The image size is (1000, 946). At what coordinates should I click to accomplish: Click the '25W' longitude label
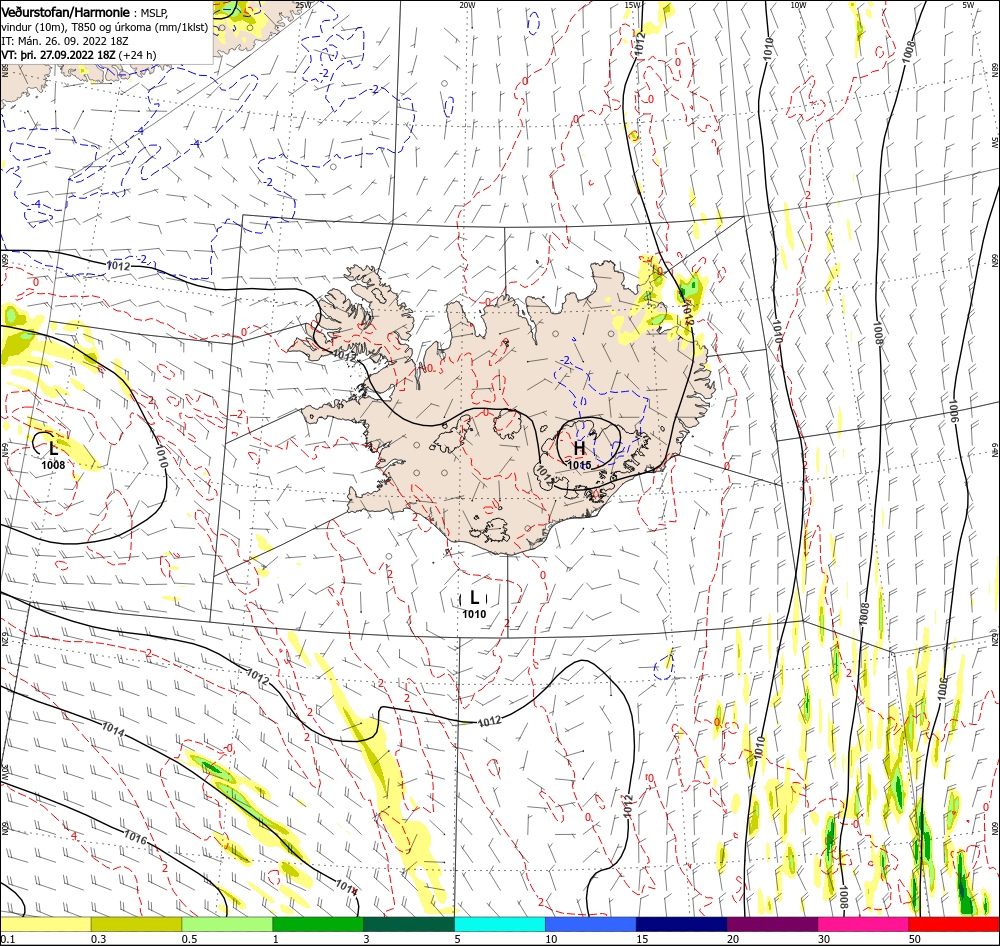click(304, 5)
